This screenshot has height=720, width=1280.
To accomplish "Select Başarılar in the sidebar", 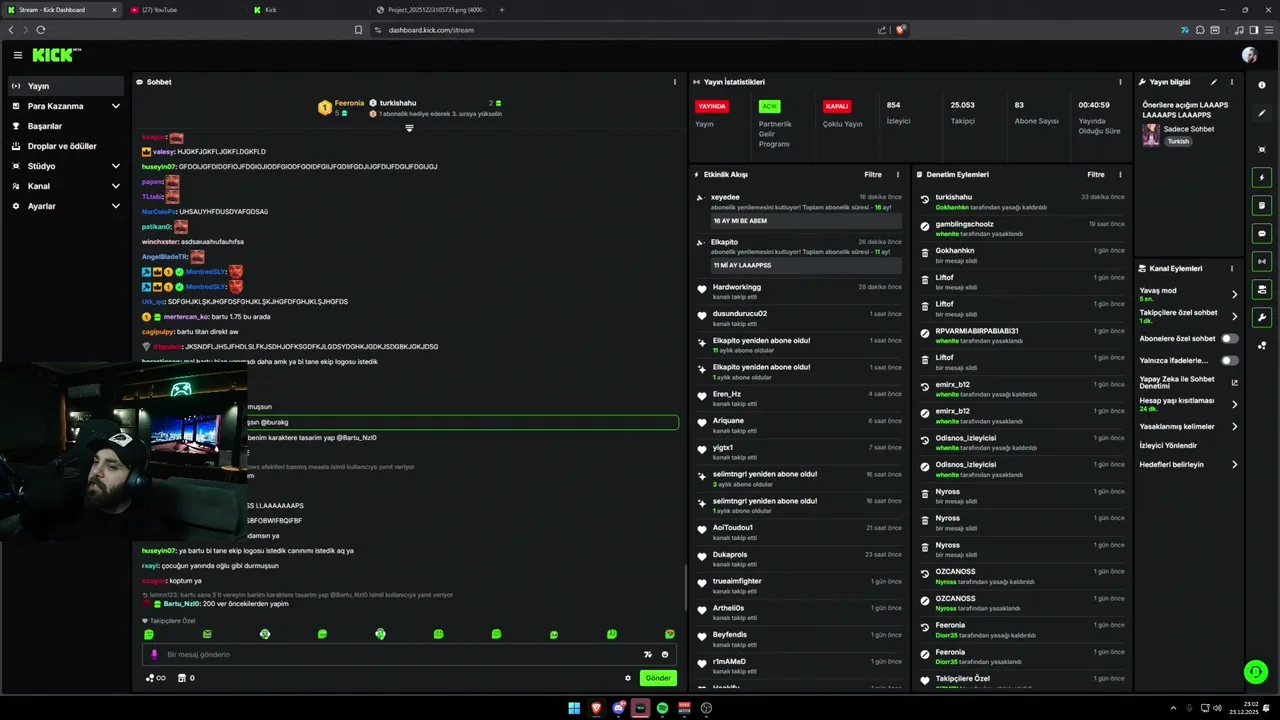I will [66, 126].
